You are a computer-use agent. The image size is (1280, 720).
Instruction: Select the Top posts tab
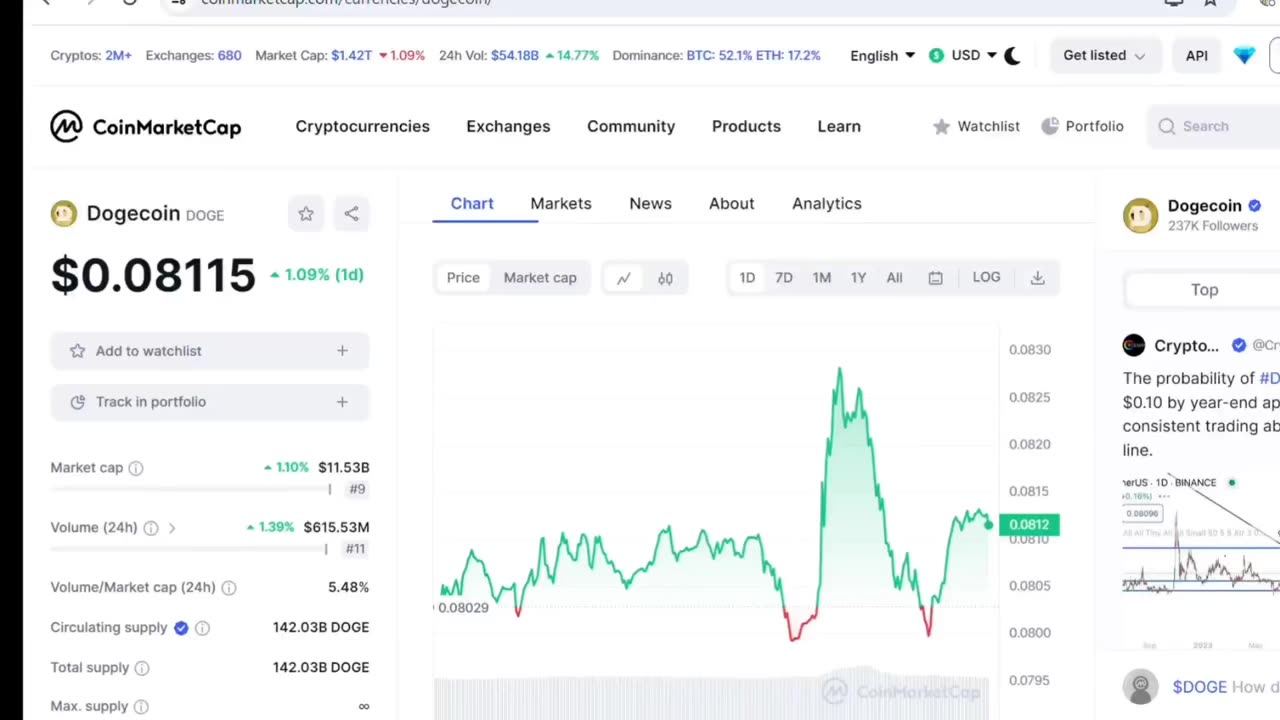tap(1204, 290)
